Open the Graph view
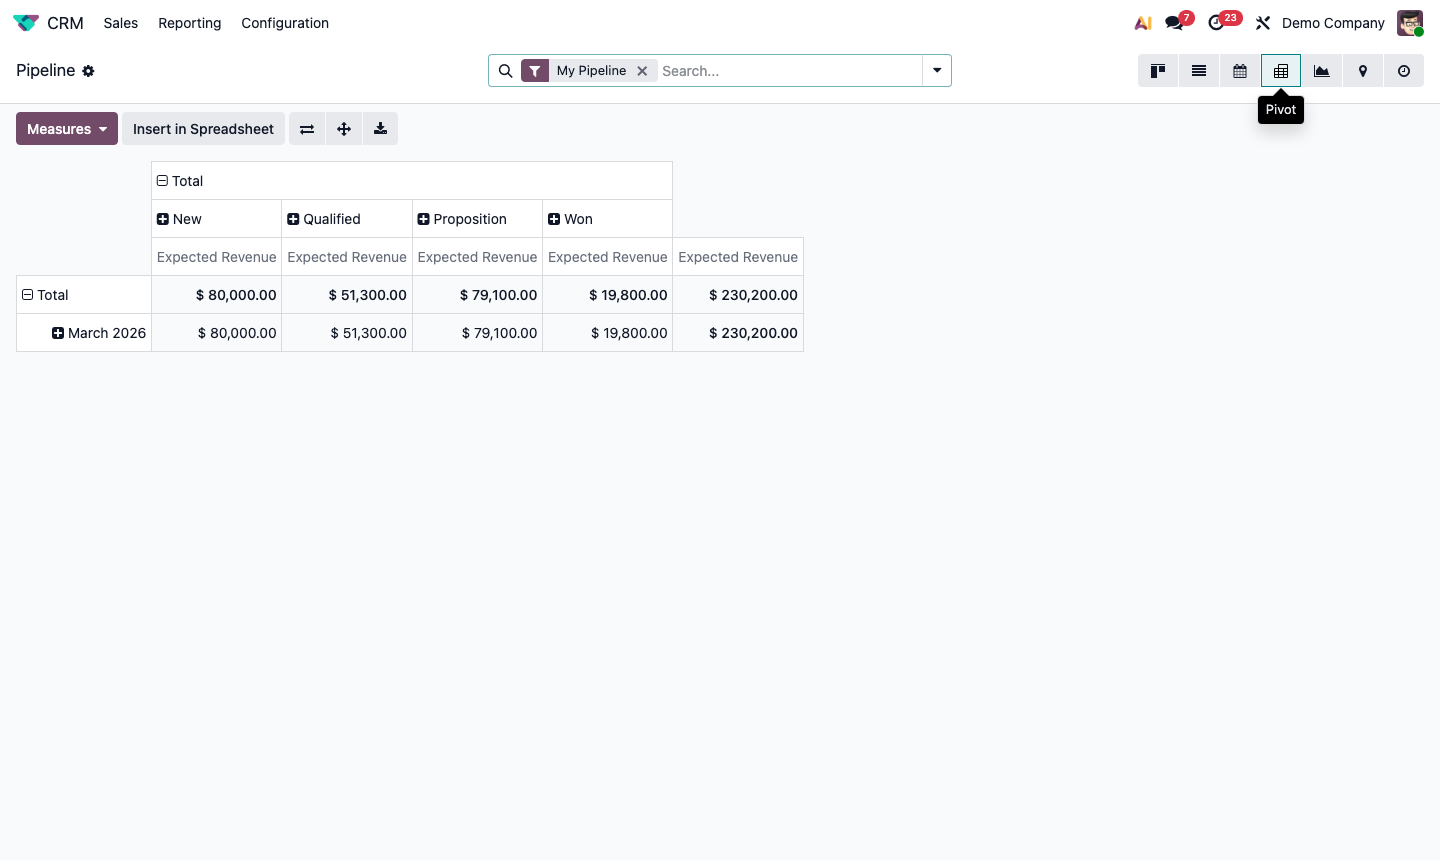The image size is (1440, 860). pos(1321,71)
